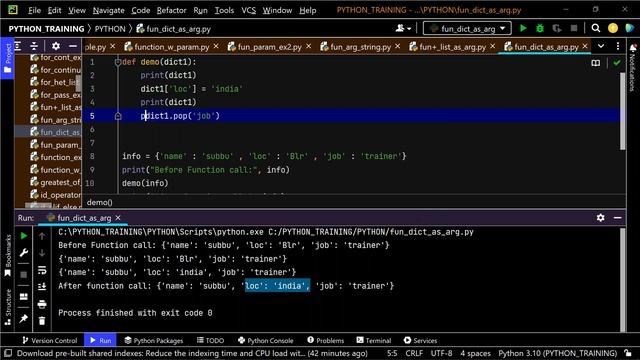Open the inspections green checkmark widget
Screen dimensions: 640x360
(617, 63)
